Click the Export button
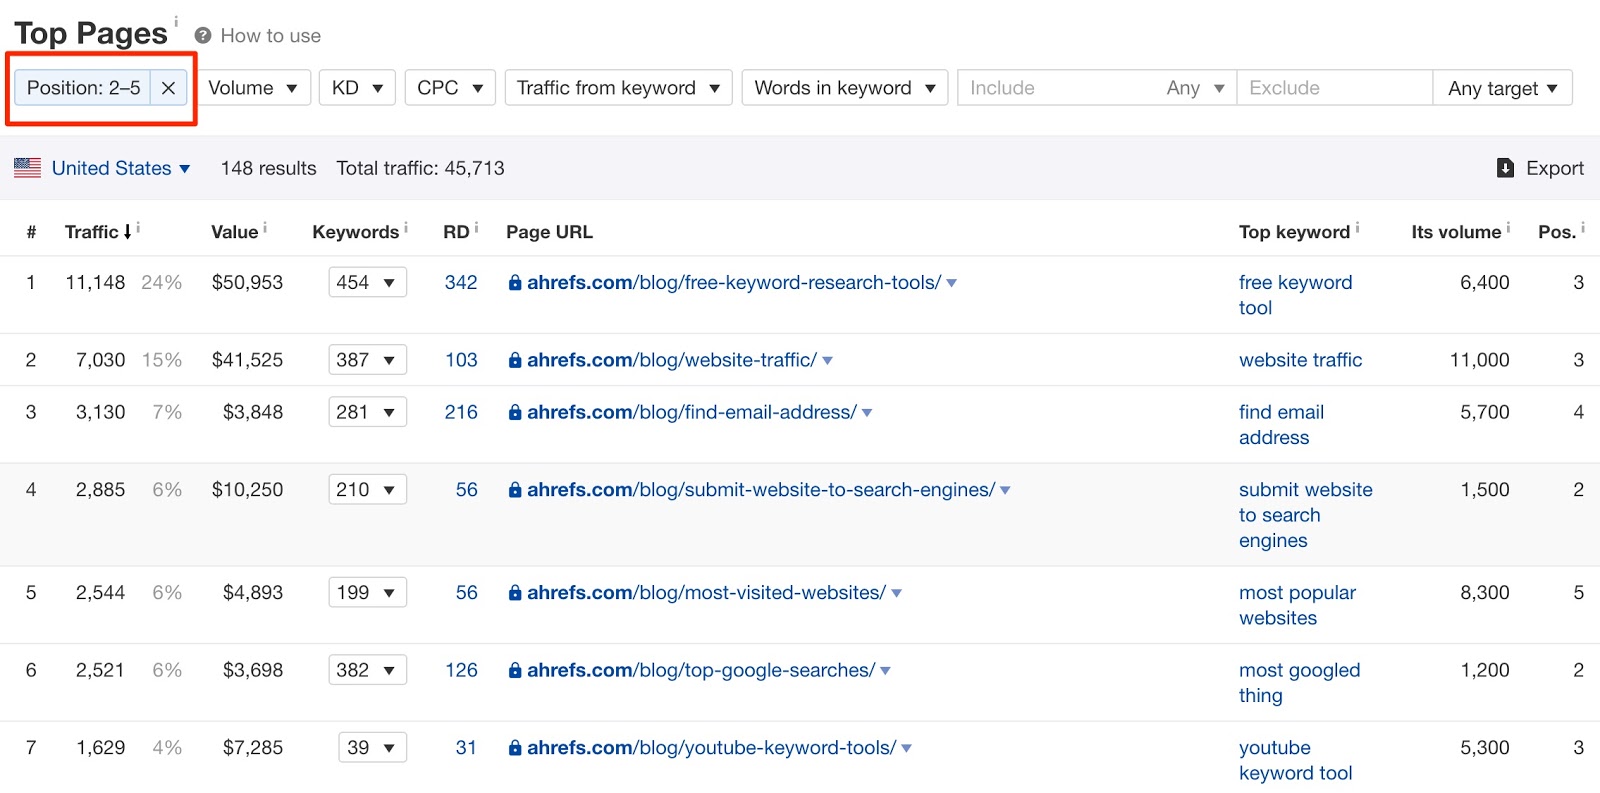Viewport: 1600px width, 793px height. tap(1540, 168)
